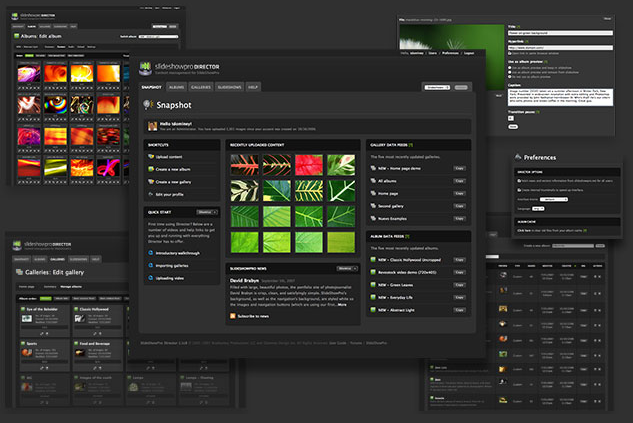Open the Importing galleries link

pyautogui.click(x=172, y=266)
